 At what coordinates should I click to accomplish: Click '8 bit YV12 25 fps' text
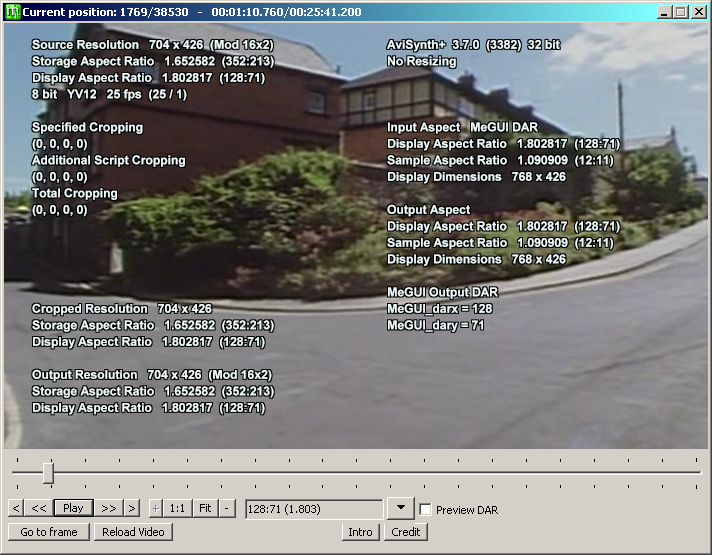tap(86, 94)
